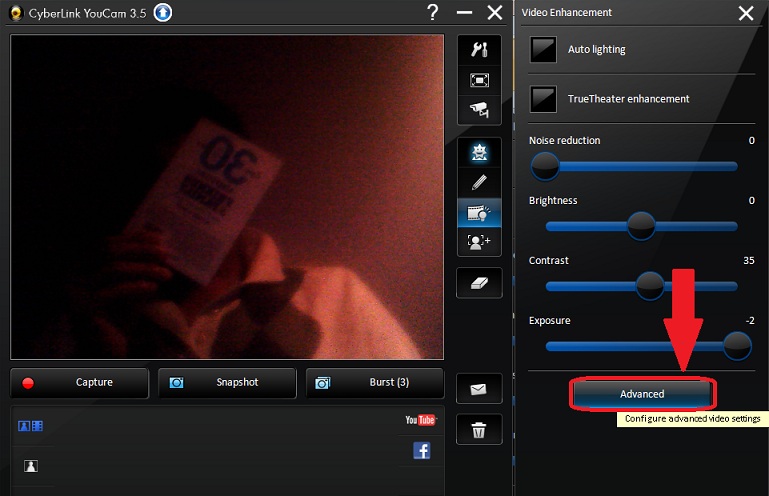Click the Noise reduction label

pos(564,140)
